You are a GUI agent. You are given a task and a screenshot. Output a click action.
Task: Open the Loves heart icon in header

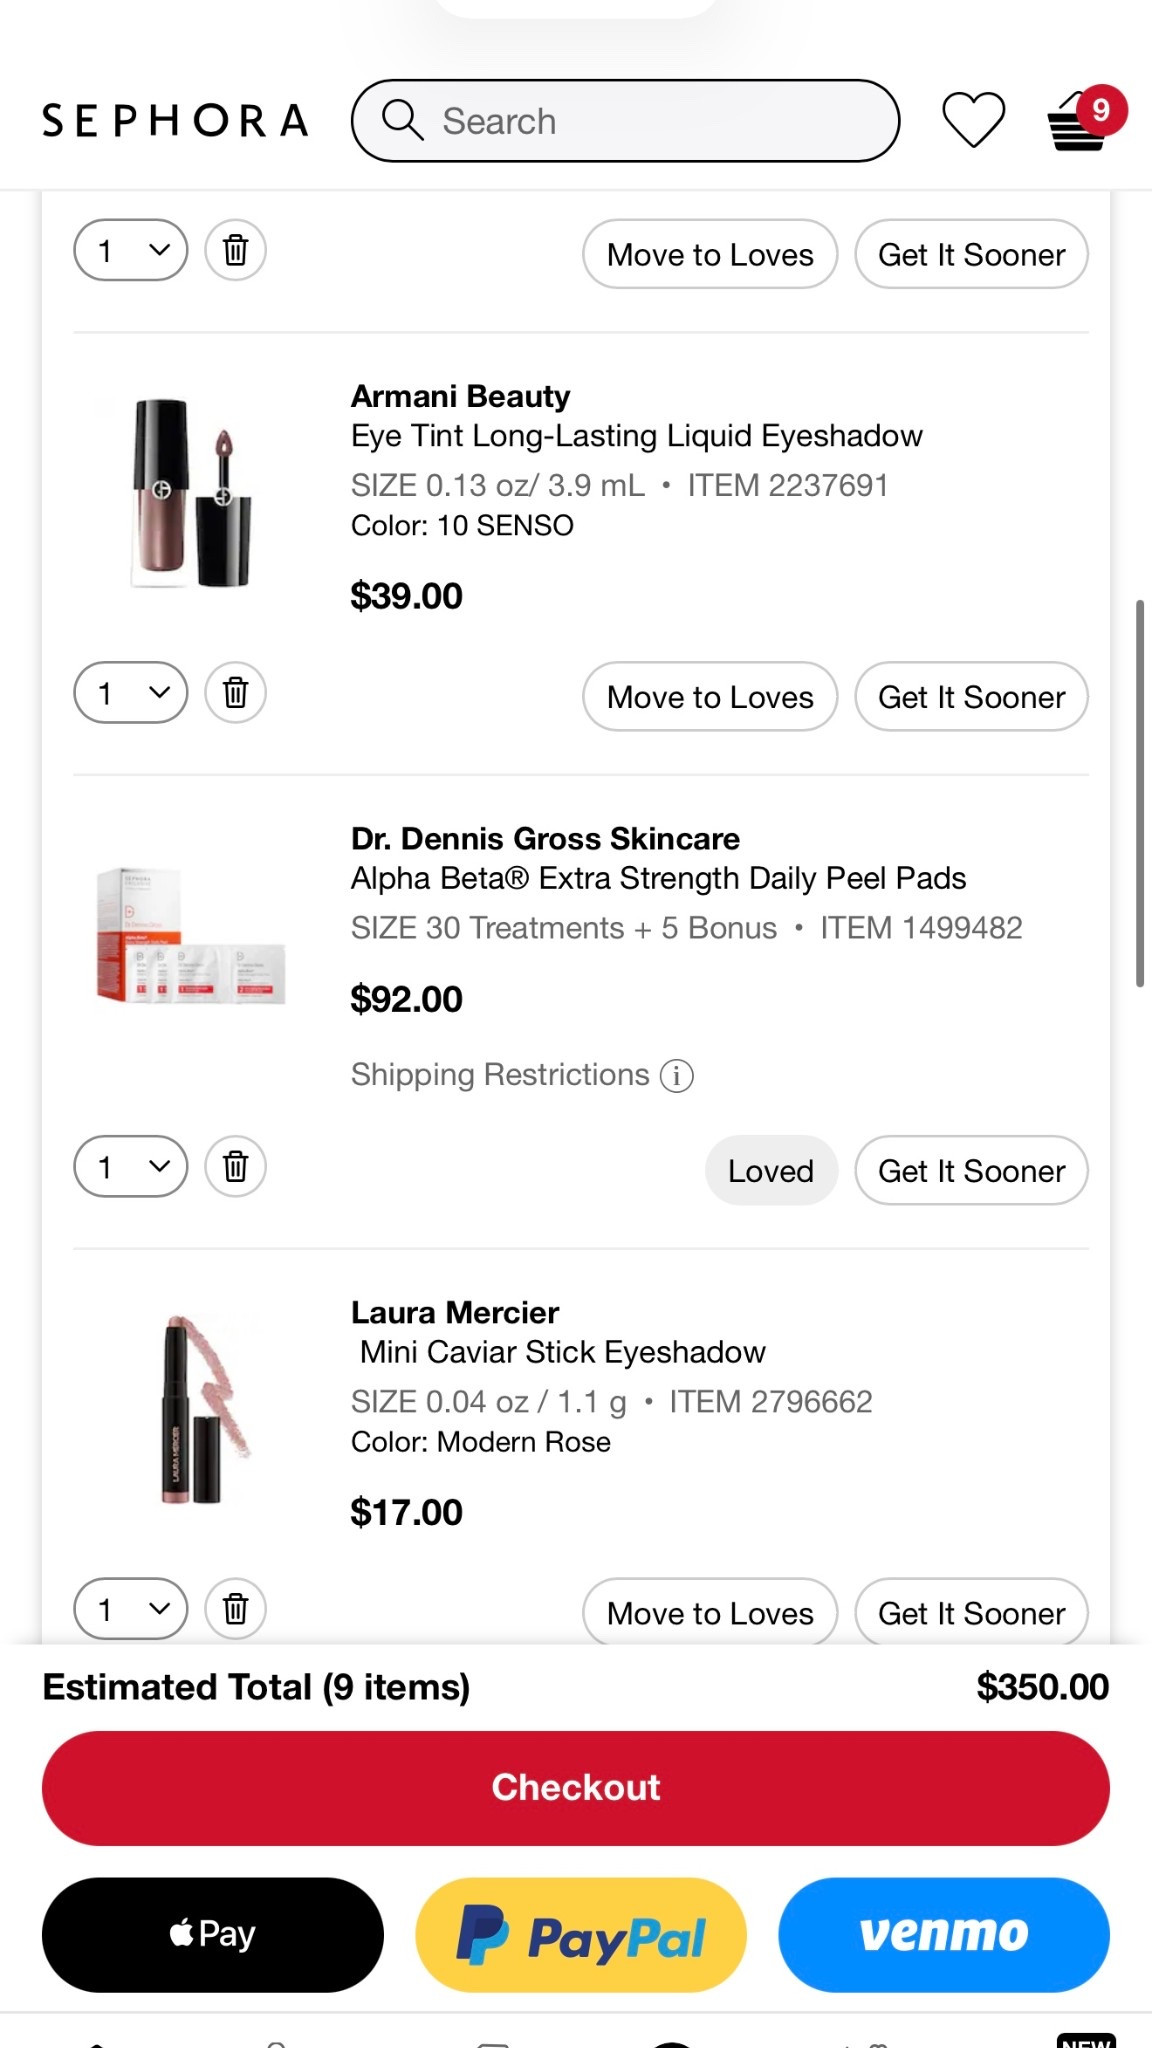tap(973, 120)
